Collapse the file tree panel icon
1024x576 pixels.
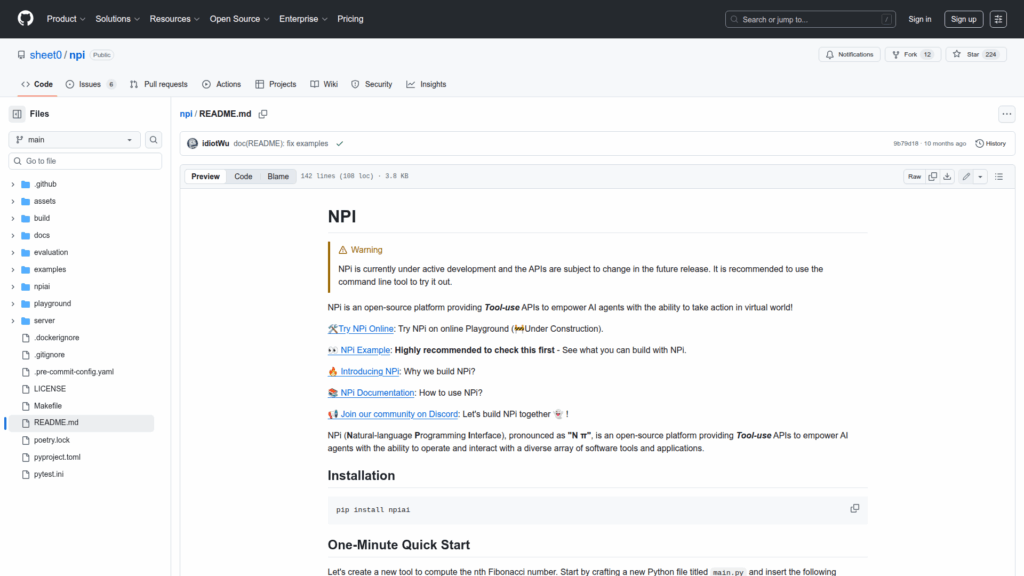click(x=17, y=114)
